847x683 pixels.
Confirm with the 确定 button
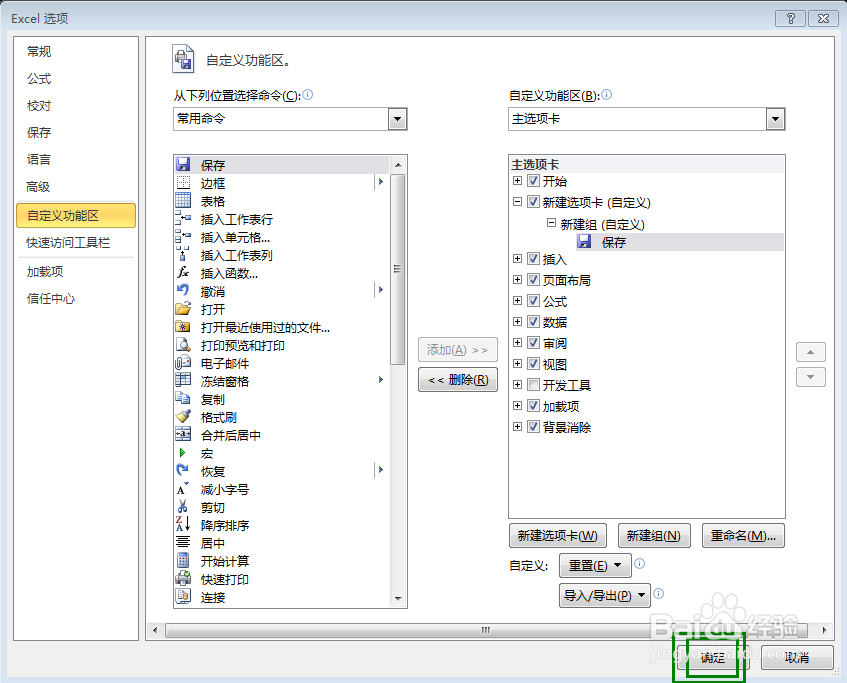click(x=712, y=657)
